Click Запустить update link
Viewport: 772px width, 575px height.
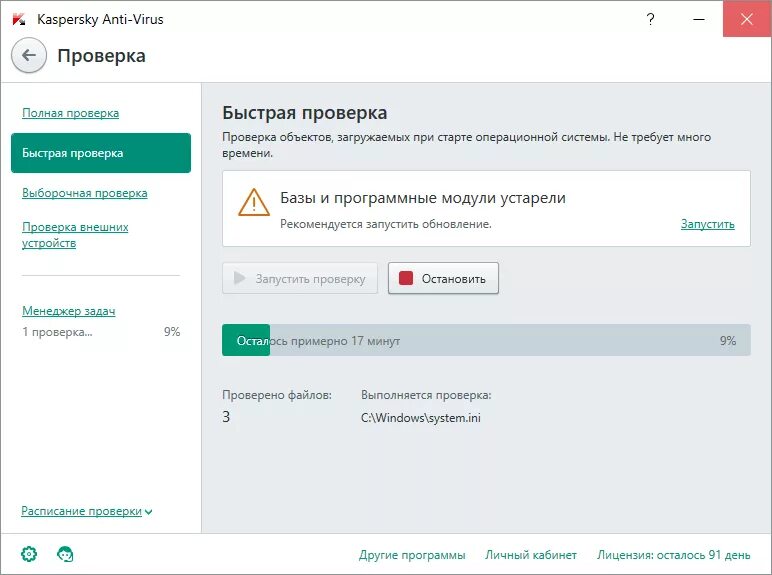(x=708, y=224)
